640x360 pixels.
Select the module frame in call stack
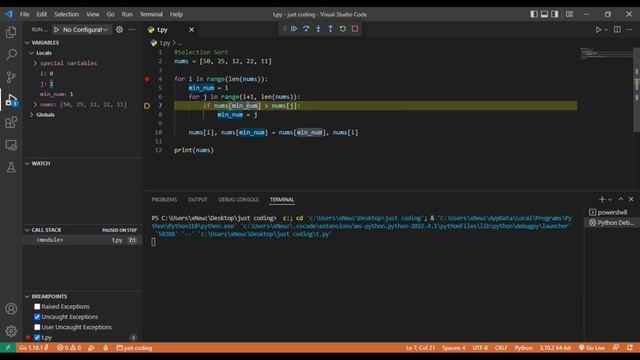[x=83, y=240]
